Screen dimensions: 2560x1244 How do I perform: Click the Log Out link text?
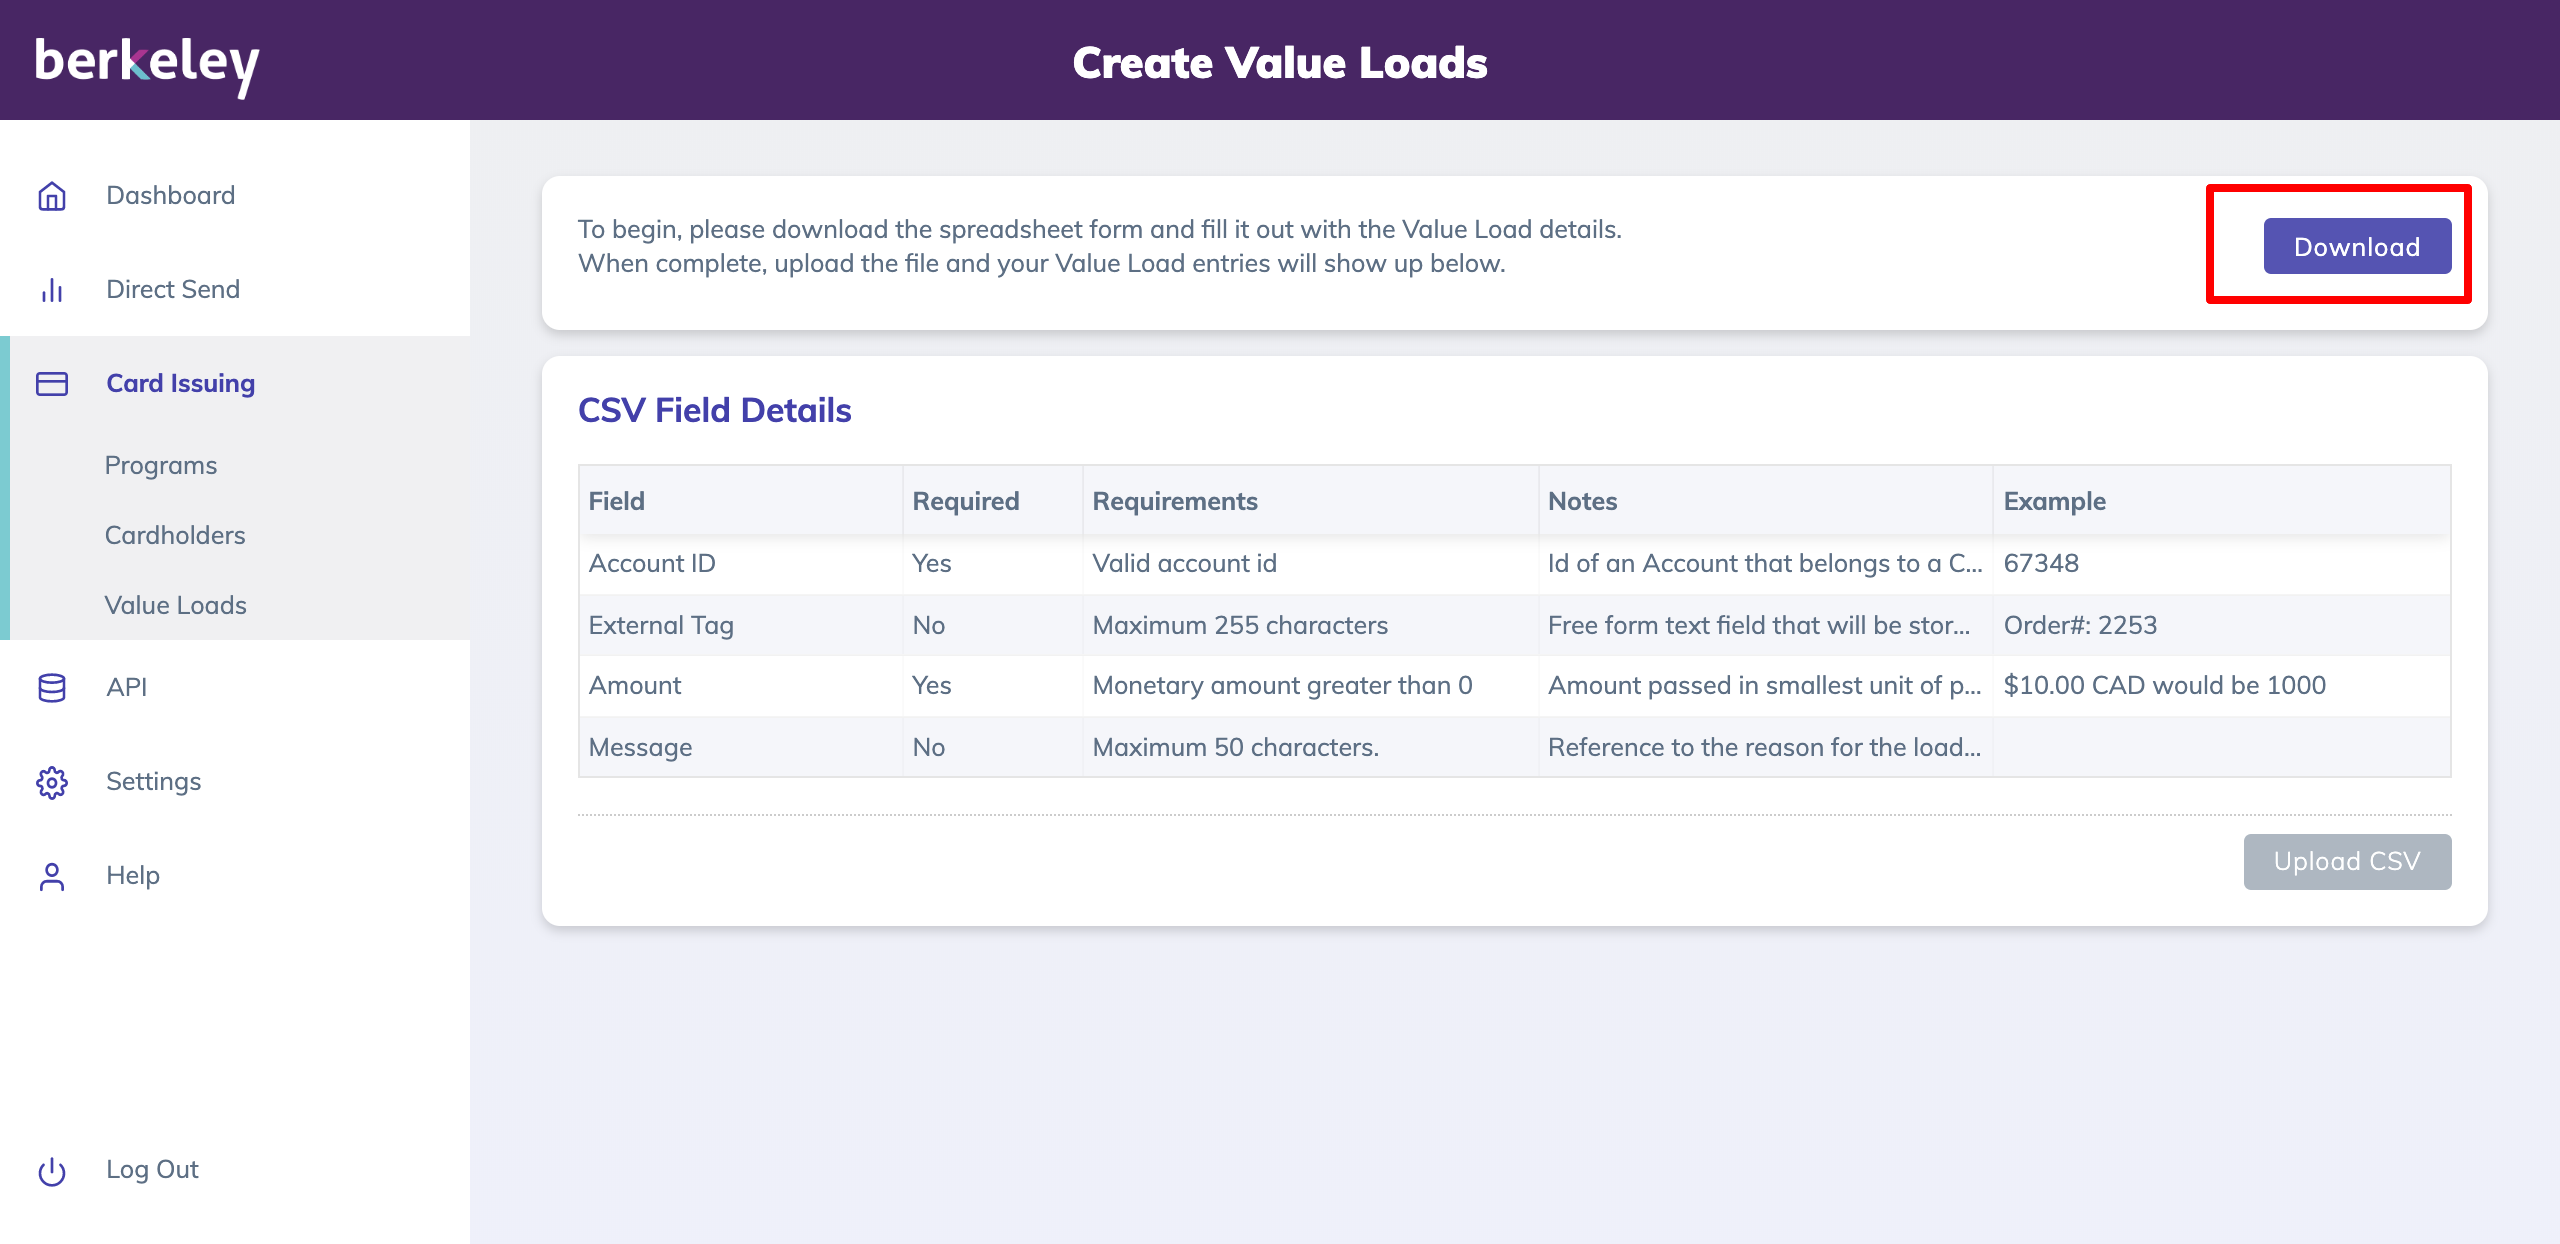153,1170
